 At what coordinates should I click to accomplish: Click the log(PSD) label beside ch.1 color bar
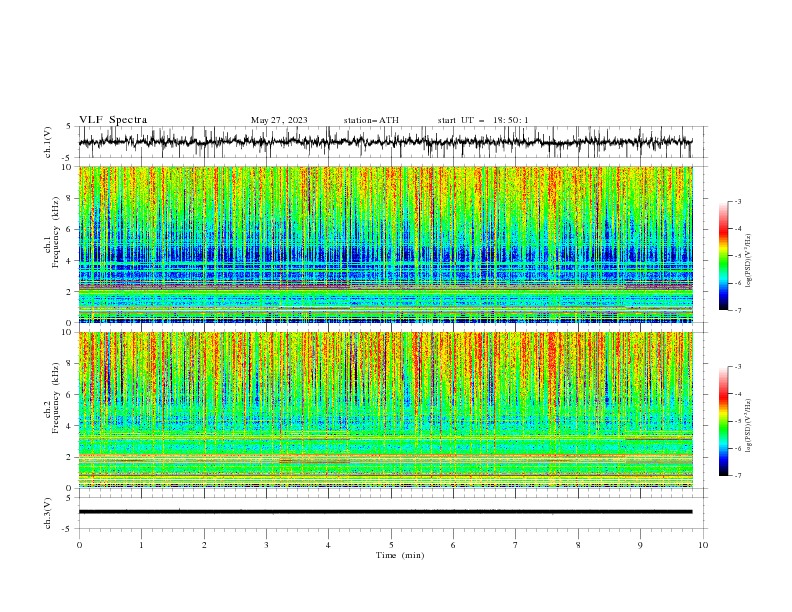(749, 261)
